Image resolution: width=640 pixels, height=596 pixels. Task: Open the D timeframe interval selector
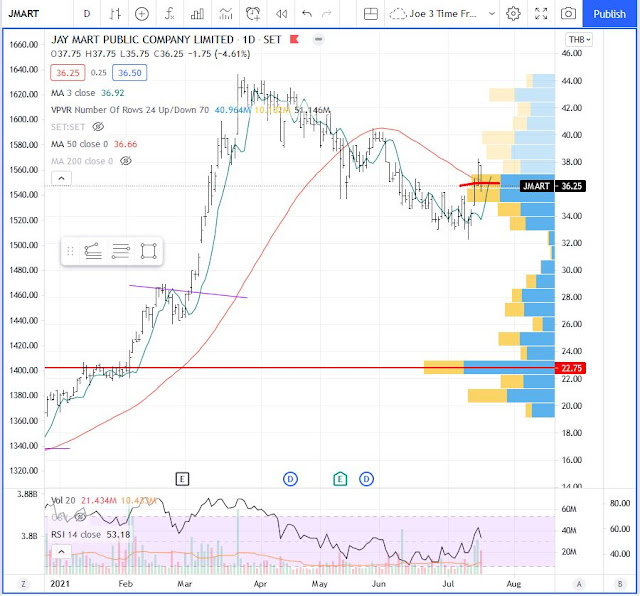[x=87, y=14]
